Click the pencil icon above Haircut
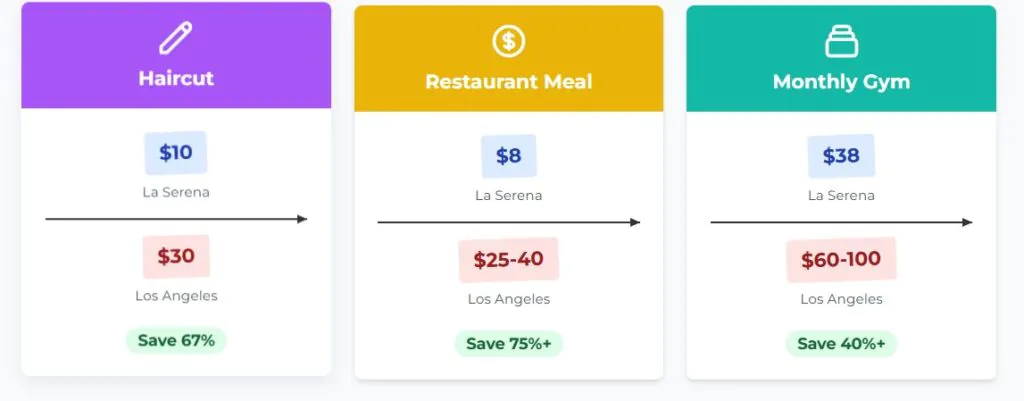Viewport: 1024px width, 401px height. coord(176,38)
